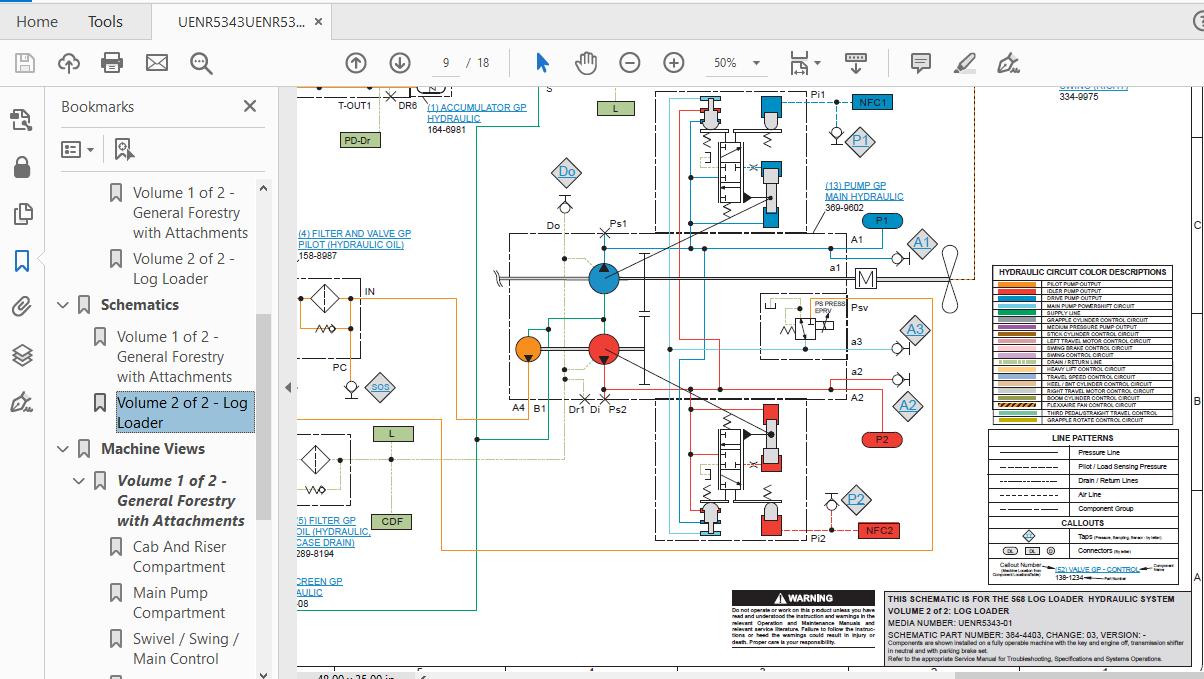Open the bookmarks options dropdown

[x=77, y=149]
